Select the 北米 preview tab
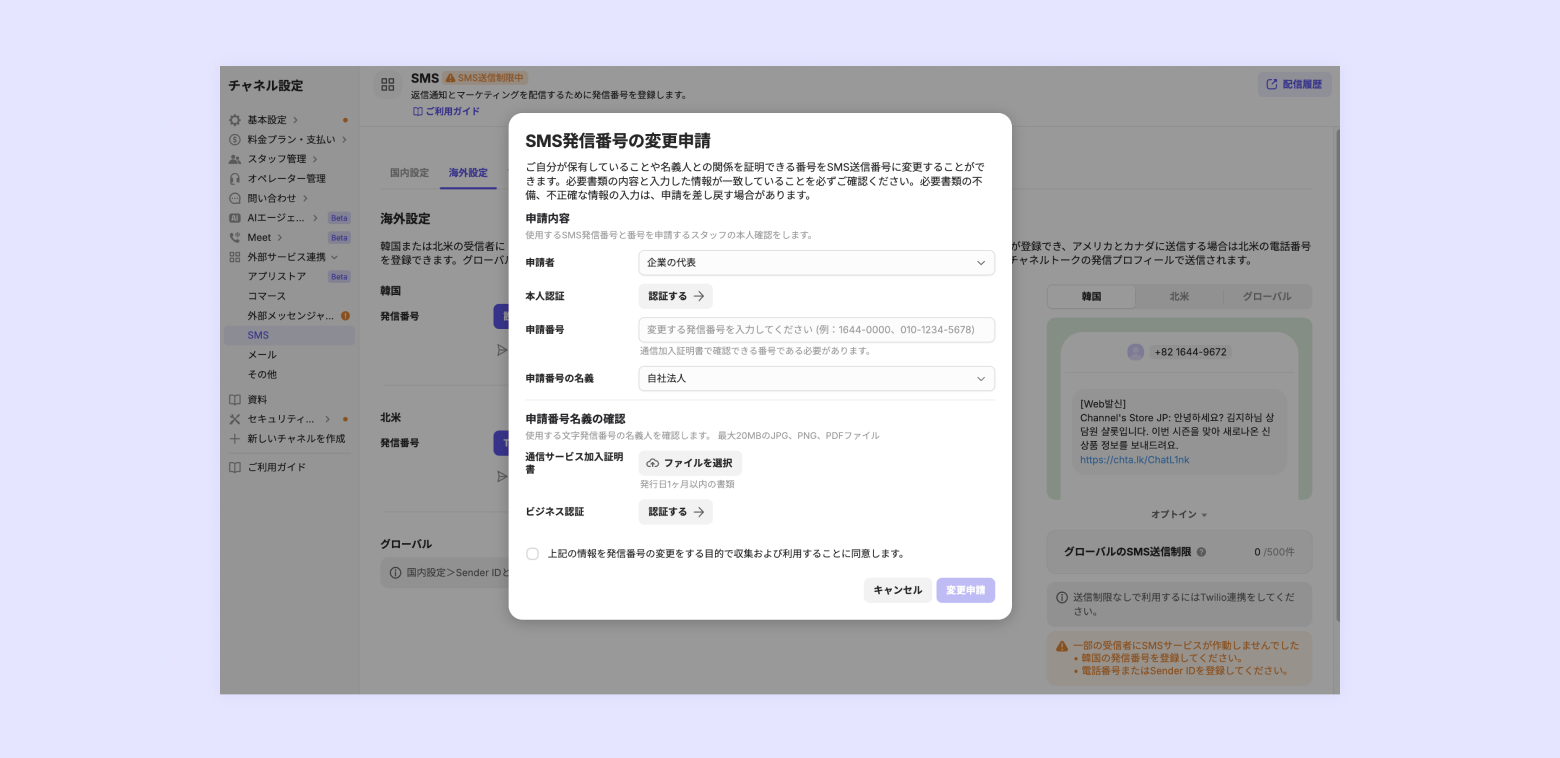The height and width of the screenshot is (758, 1560). pos(1179,297)
